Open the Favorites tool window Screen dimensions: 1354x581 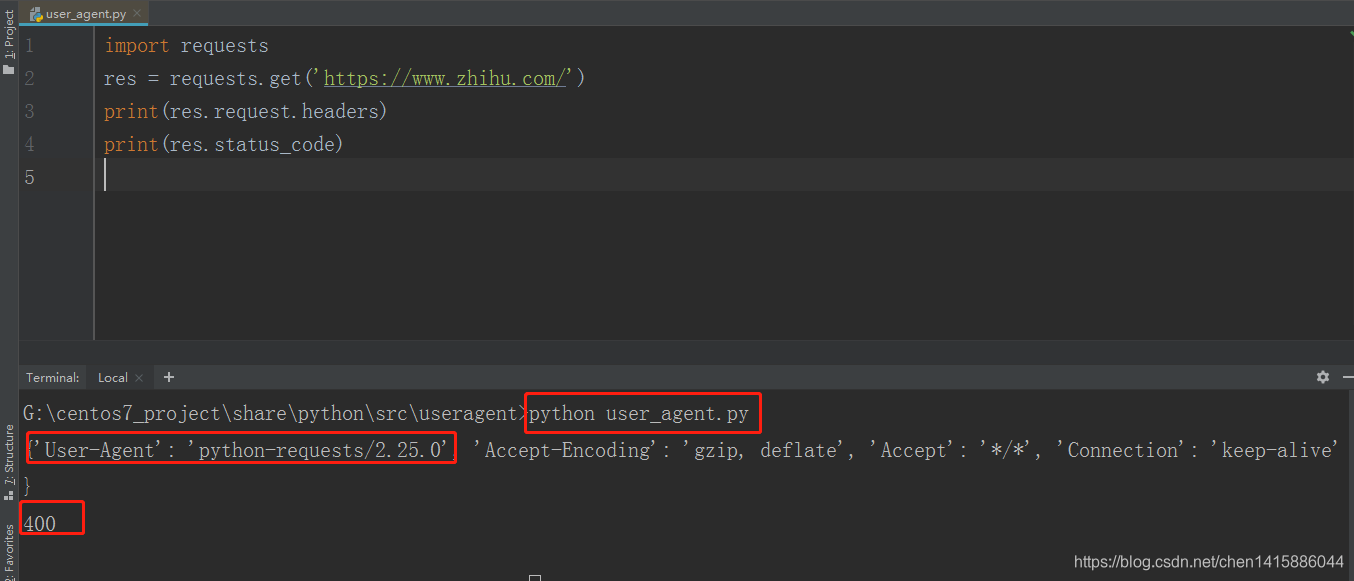[9, 552]
